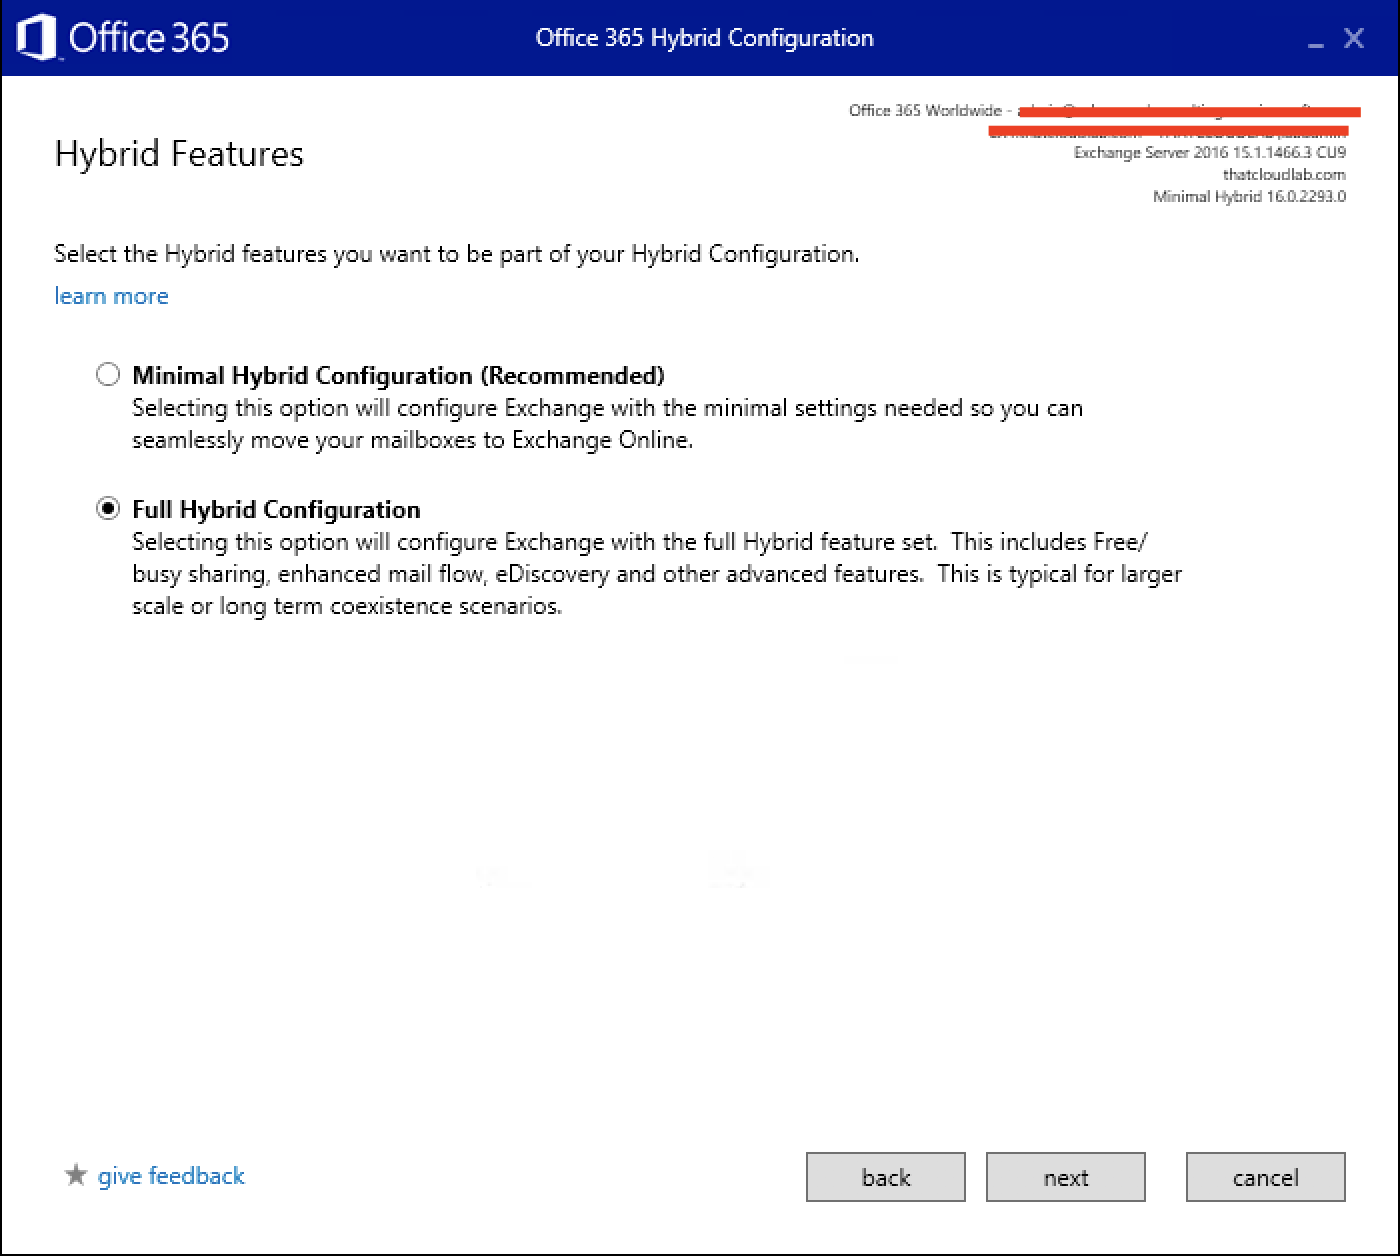Open the learn more link
This screenshot has height=1258, width=1400.
(x=111, y=296)
